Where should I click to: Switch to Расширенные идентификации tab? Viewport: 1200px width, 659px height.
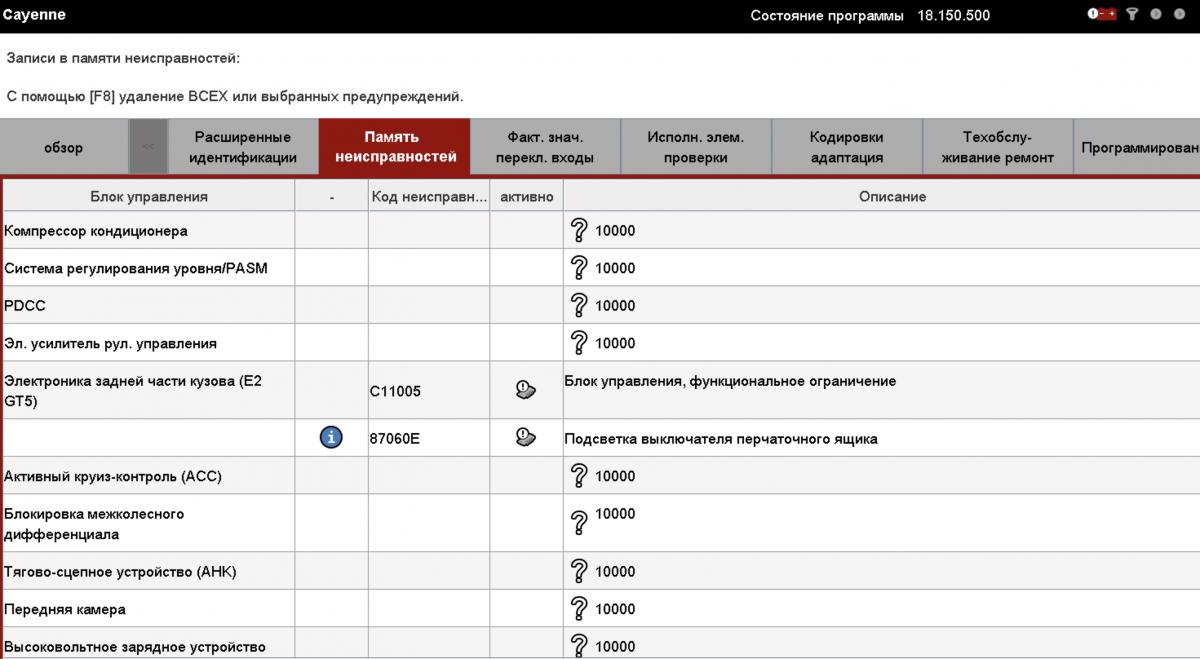click(243, 147)
